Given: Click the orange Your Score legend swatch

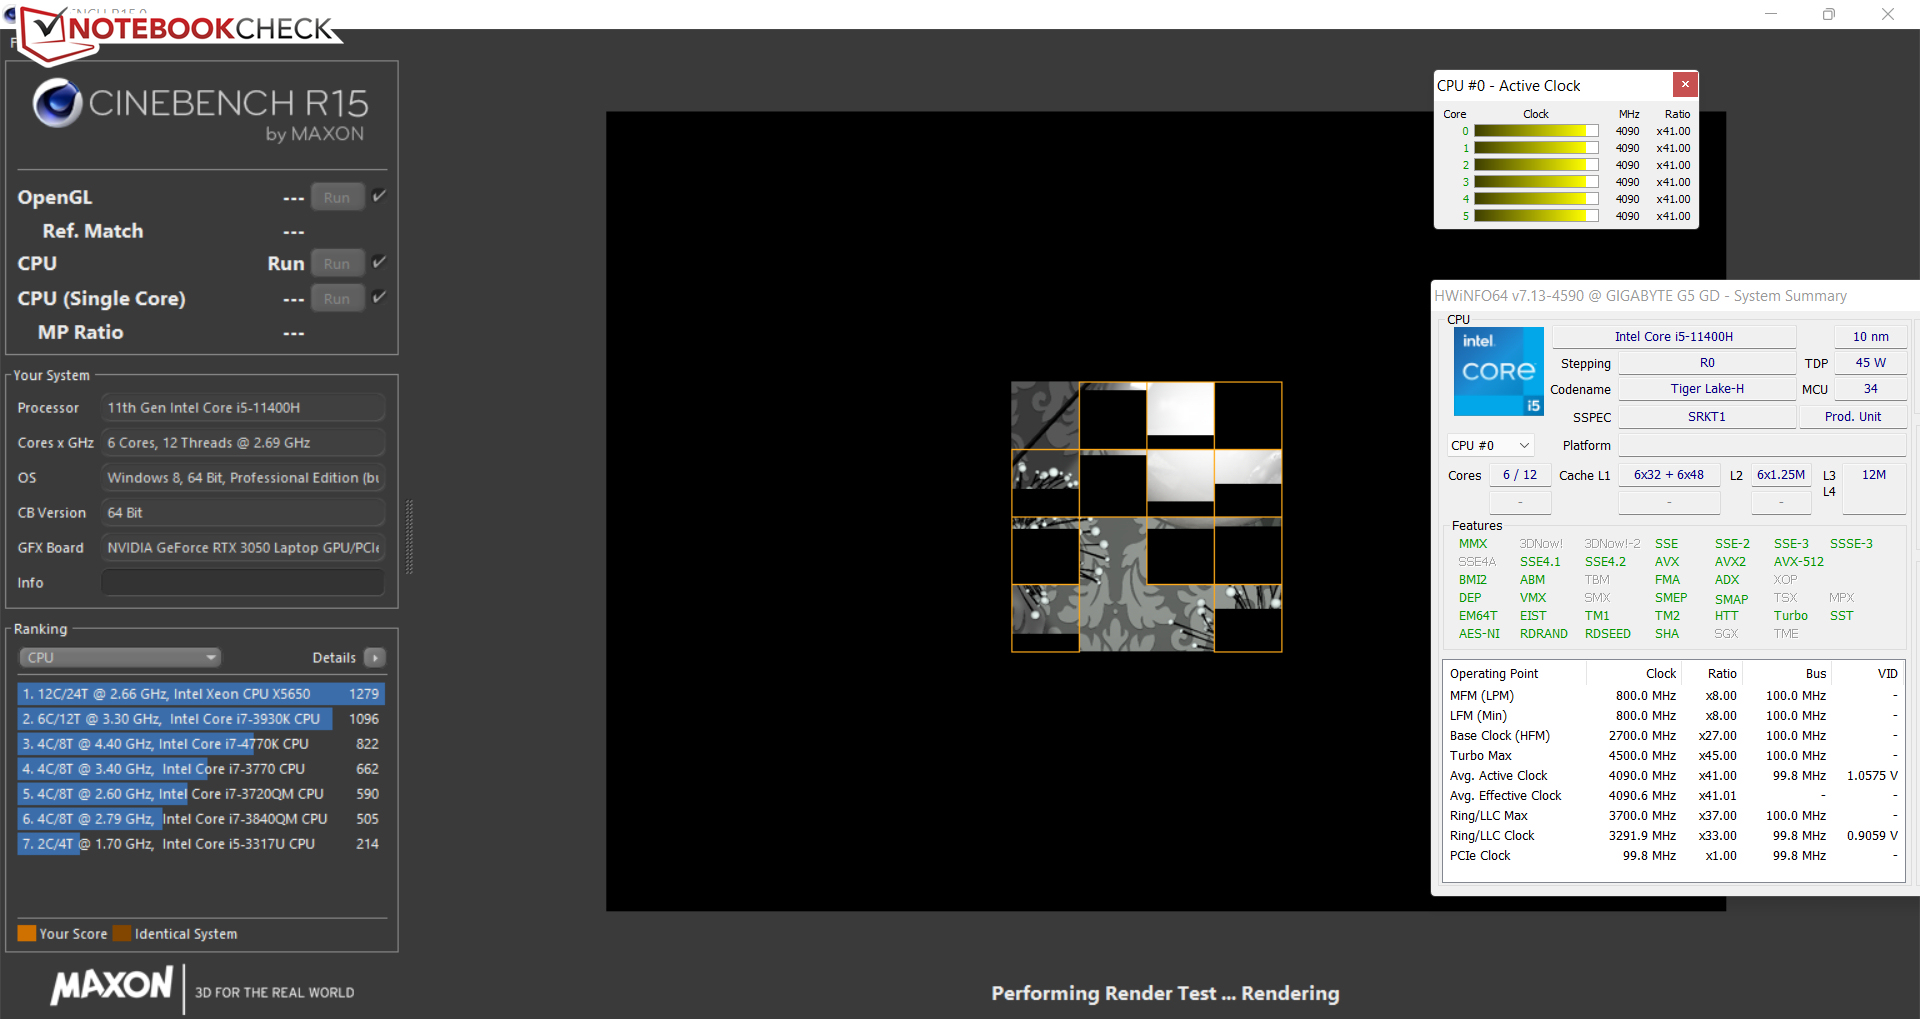Looking at the screenshot, I should click(x=27, y=934).
